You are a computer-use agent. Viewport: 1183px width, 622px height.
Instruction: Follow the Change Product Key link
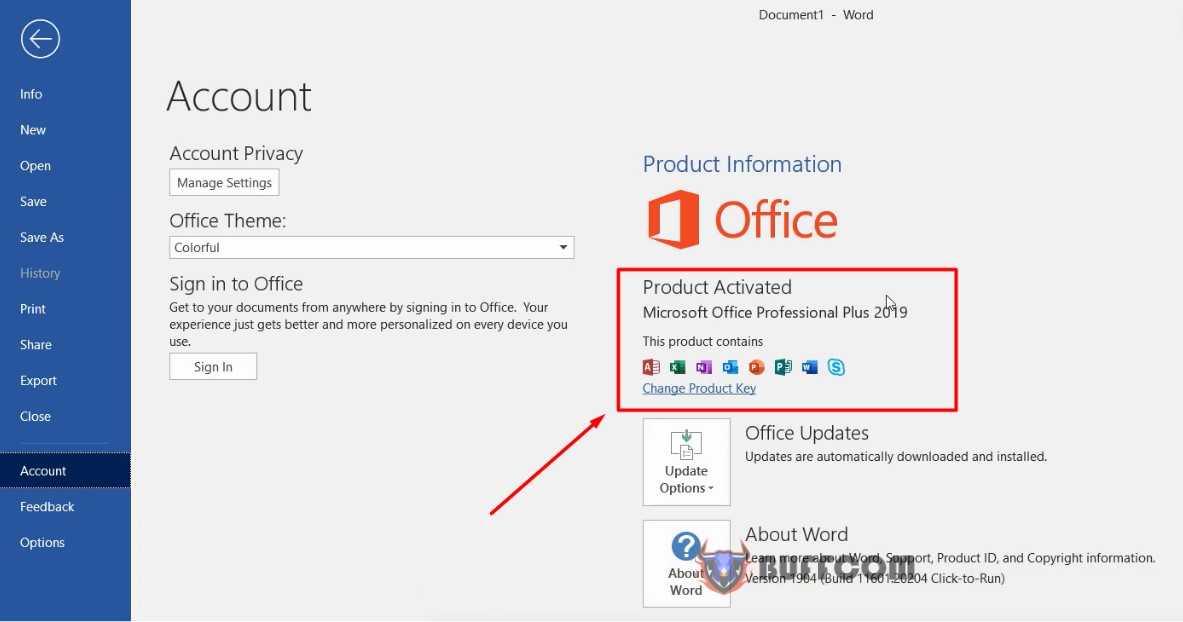tap(699, 388)
